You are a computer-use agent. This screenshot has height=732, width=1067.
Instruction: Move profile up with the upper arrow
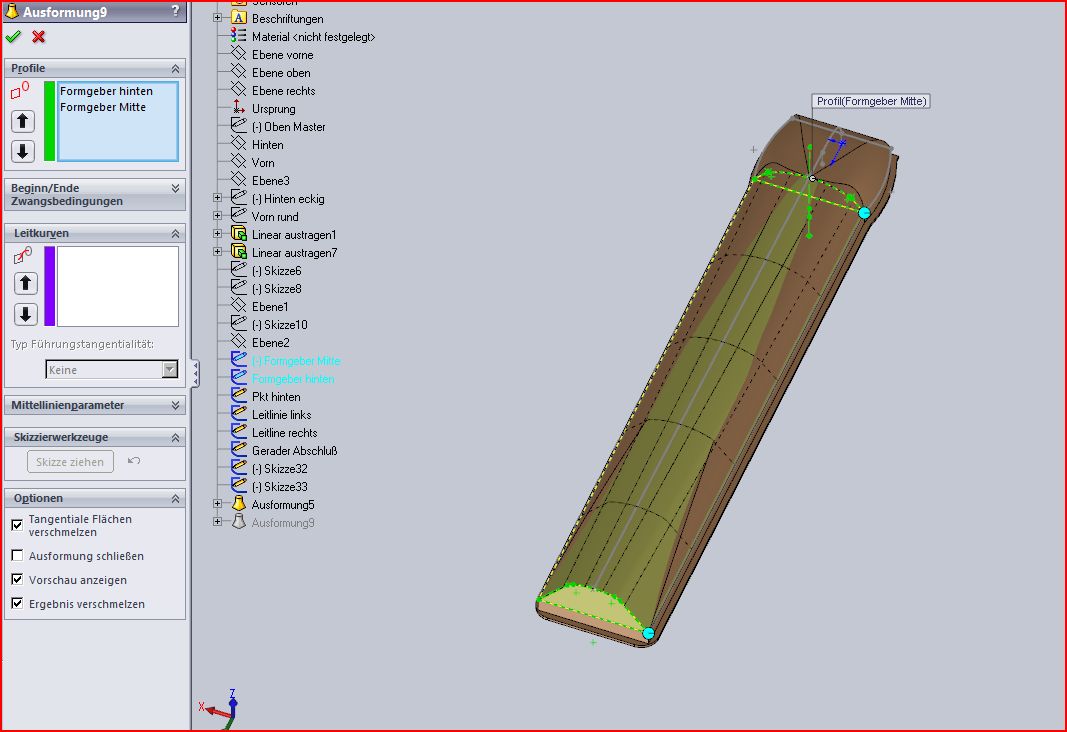click(23, 122)
